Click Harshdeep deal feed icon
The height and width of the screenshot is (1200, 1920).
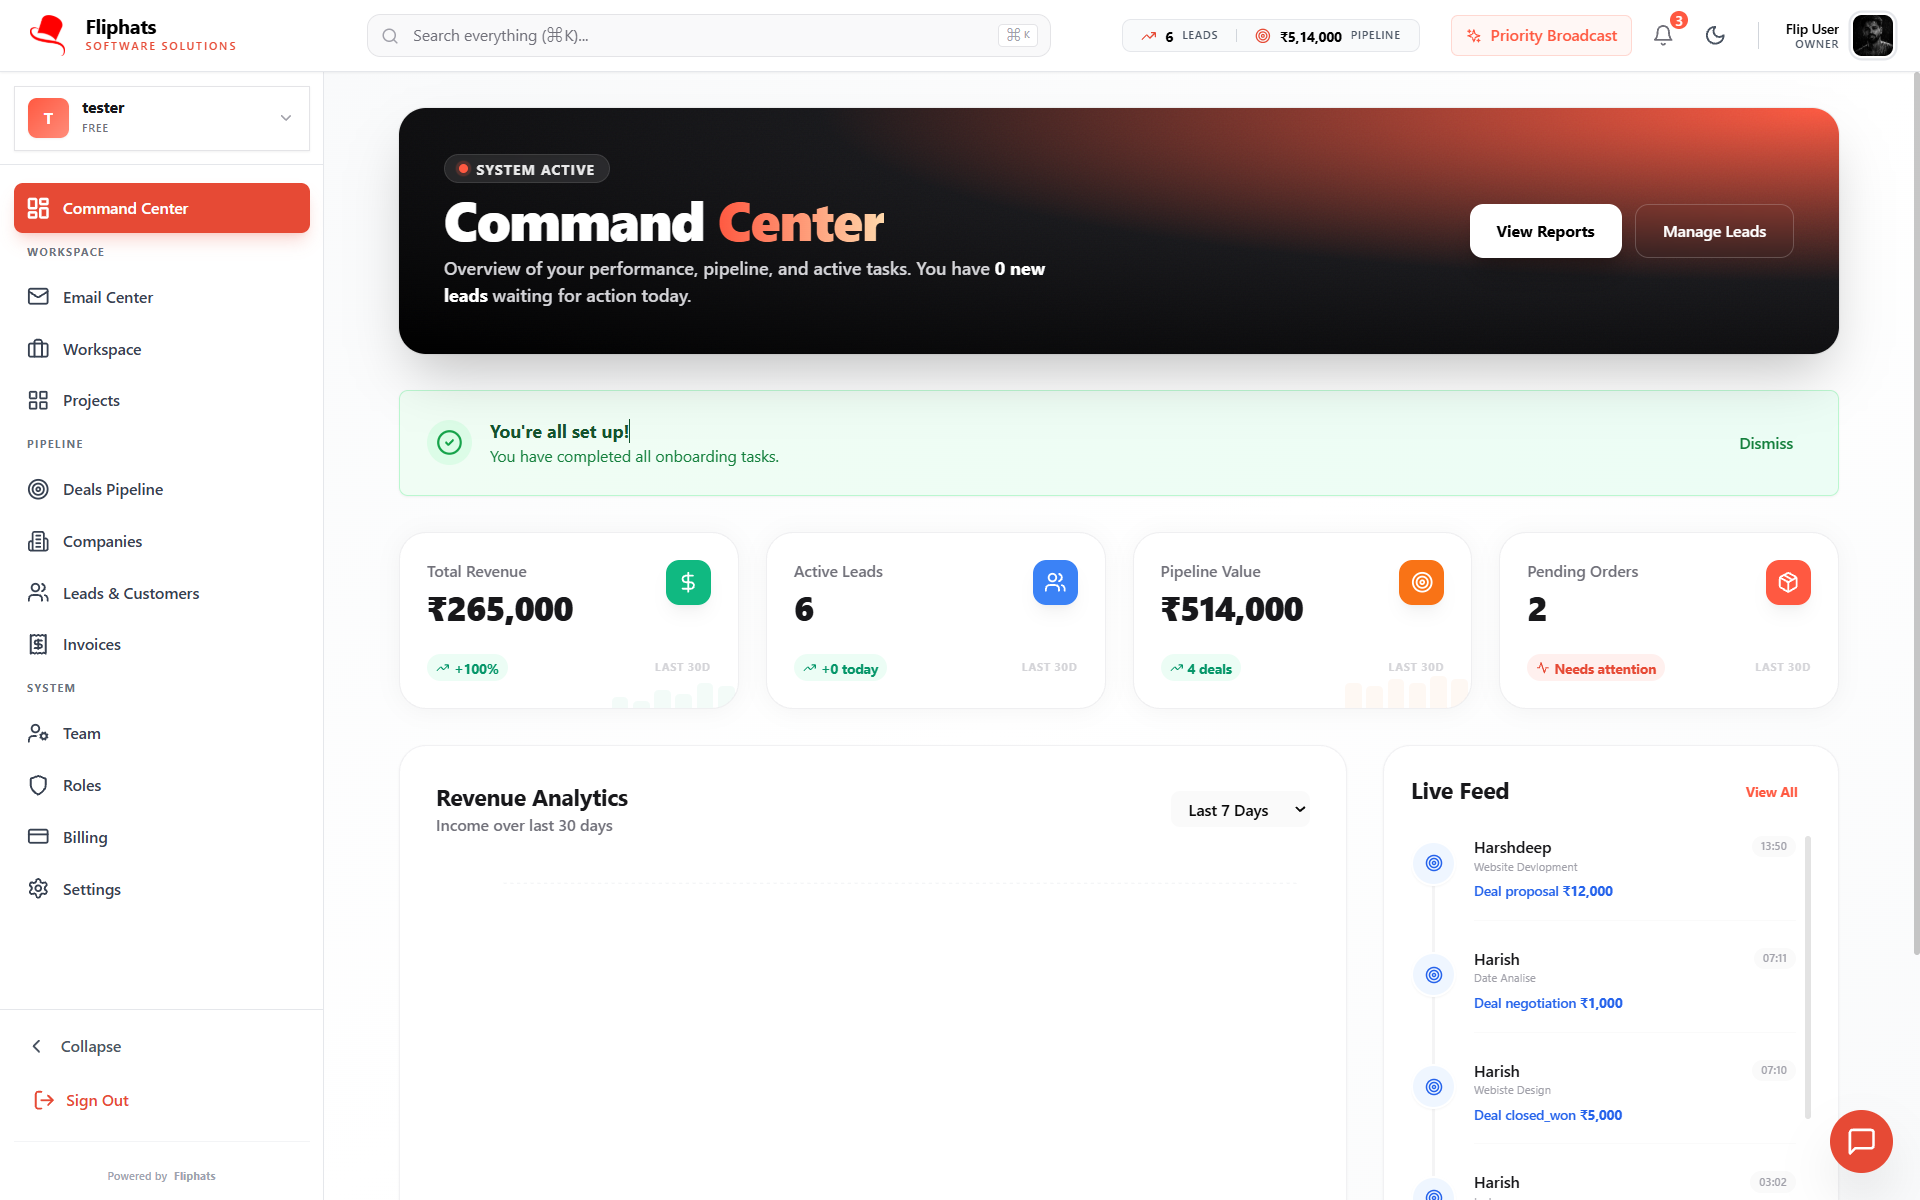(1433, 863)
